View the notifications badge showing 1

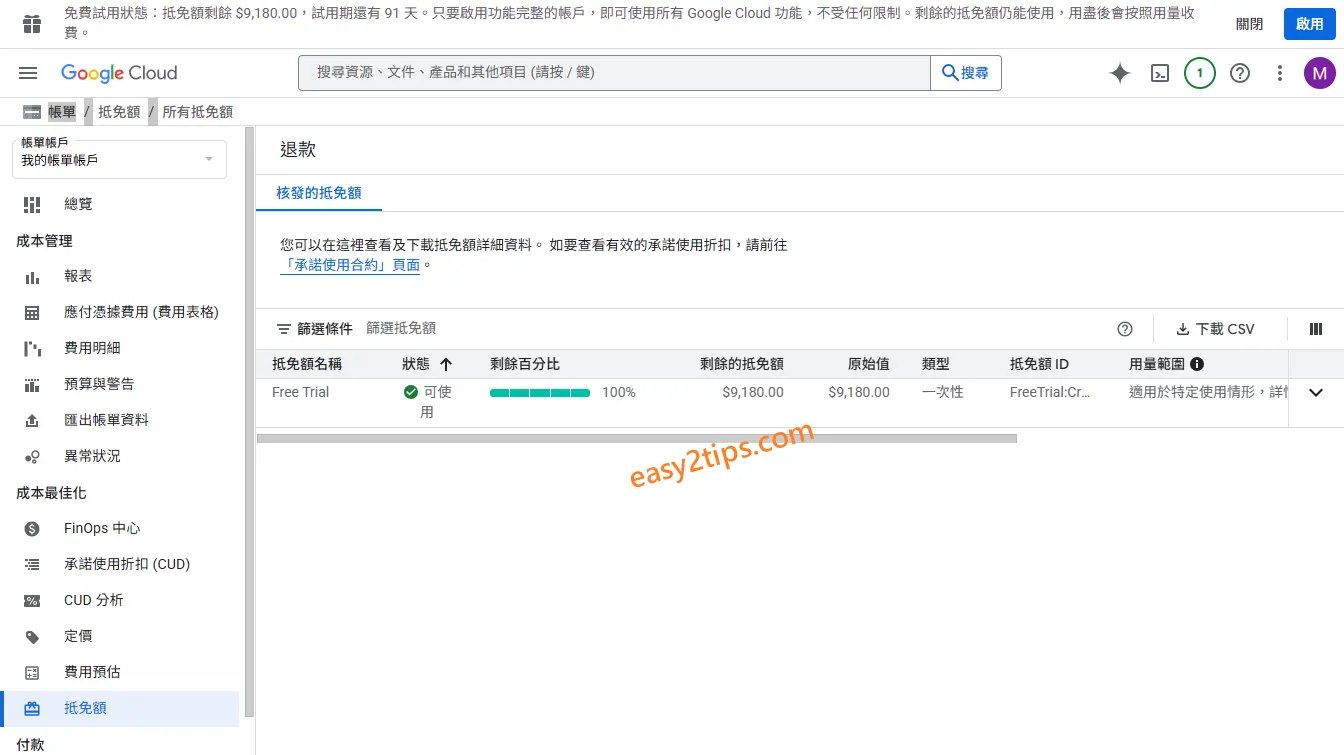tap(1199, 72)
